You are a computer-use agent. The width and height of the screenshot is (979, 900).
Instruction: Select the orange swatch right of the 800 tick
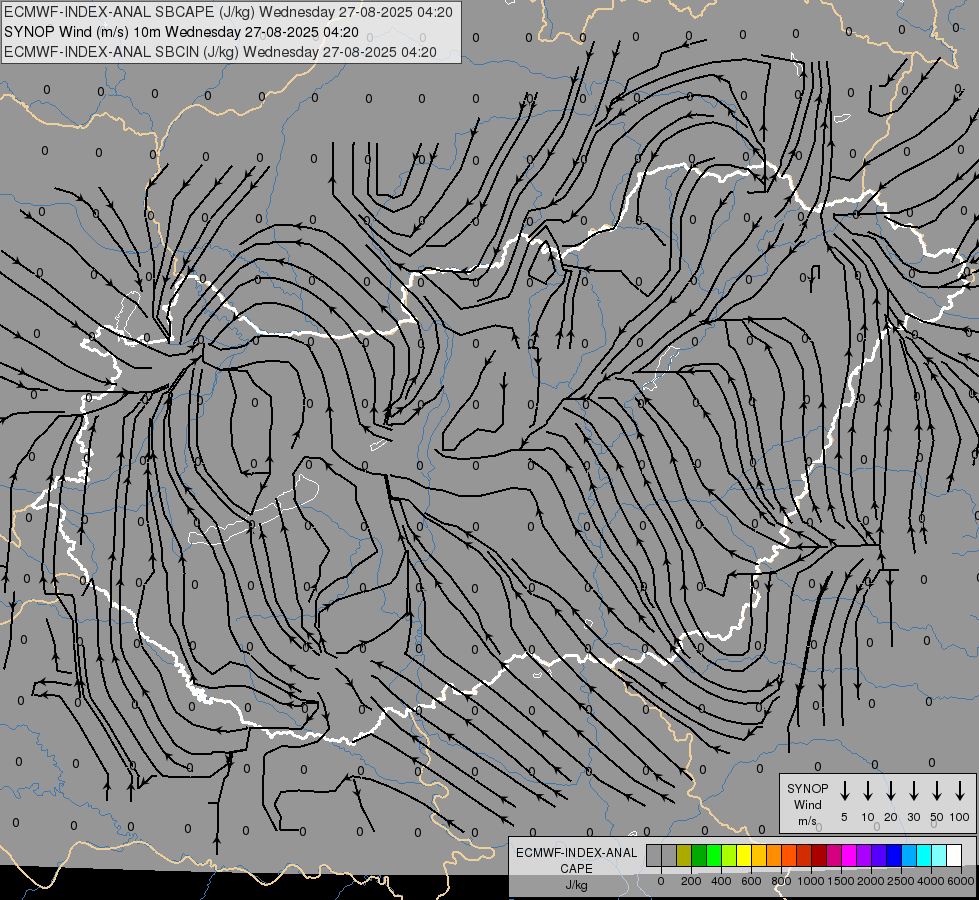coord(790,855)
